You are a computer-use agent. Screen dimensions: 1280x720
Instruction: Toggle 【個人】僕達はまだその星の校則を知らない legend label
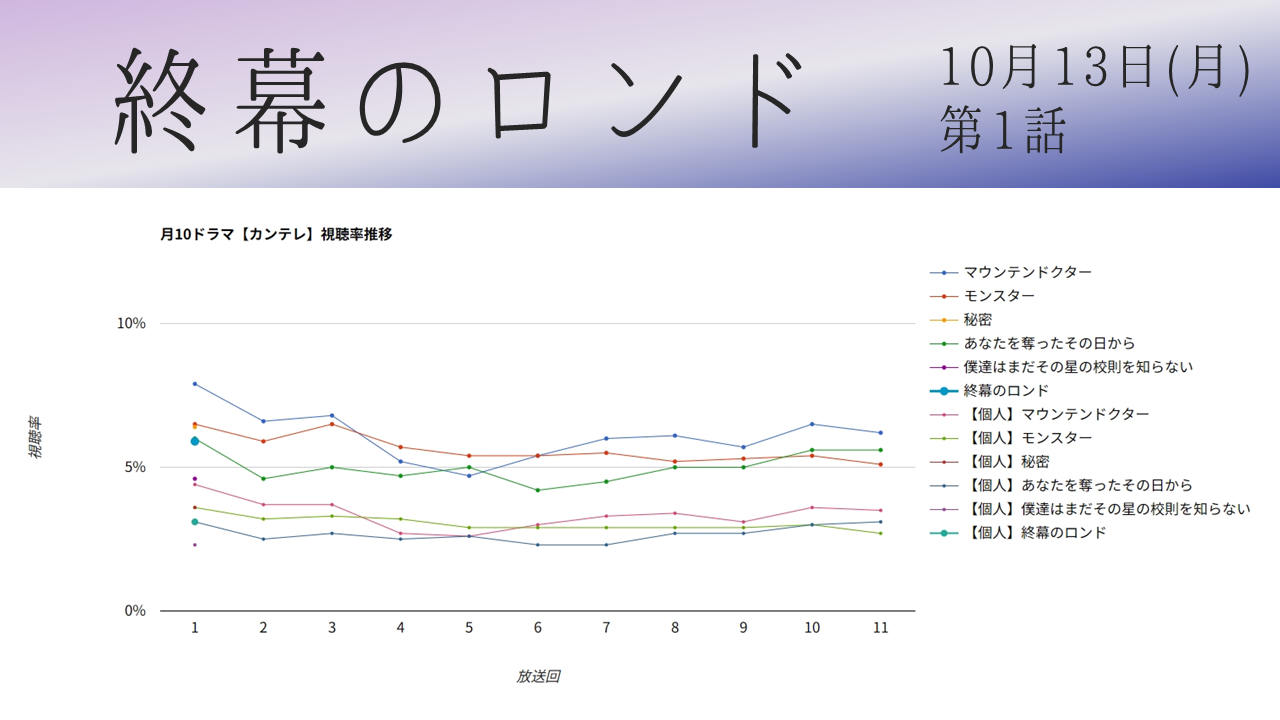[x=1107, y=509]
